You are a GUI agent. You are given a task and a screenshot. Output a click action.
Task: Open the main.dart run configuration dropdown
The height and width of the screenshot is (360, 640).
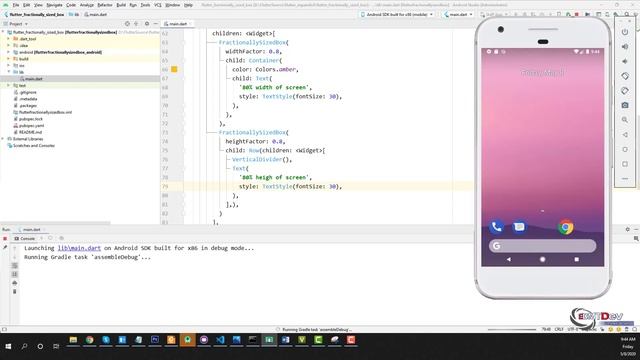(x=458, y=14)
